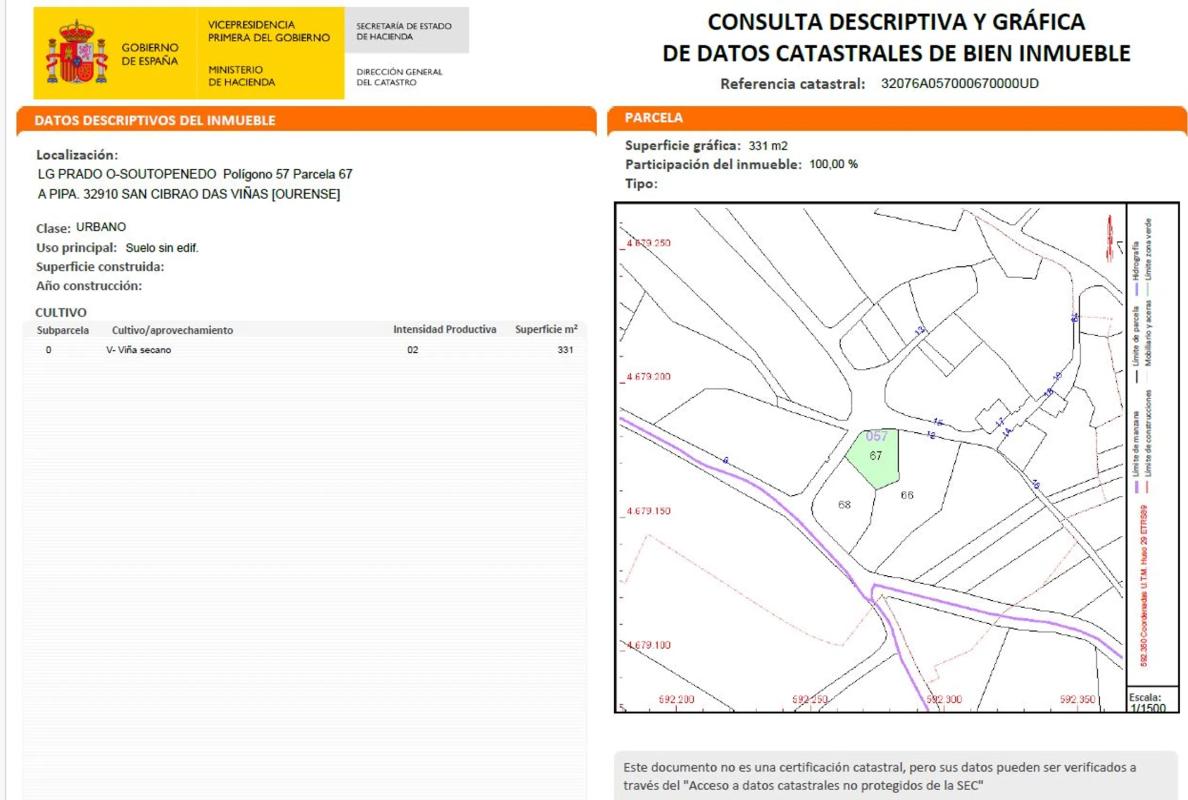Image resolution: width=1188 pixels, height=800 pixels.
Task: Click the Ministerio de Hacienda emblem text
Action: coord(241,76)
